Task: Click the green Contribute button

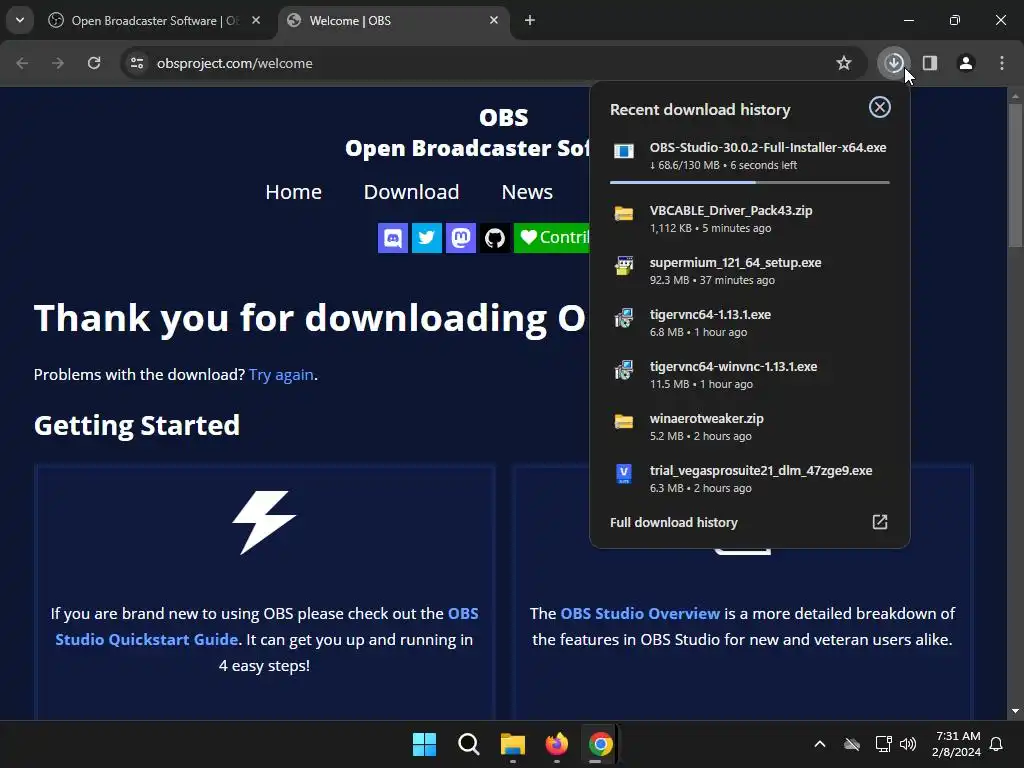Action: tap(552, 238)
